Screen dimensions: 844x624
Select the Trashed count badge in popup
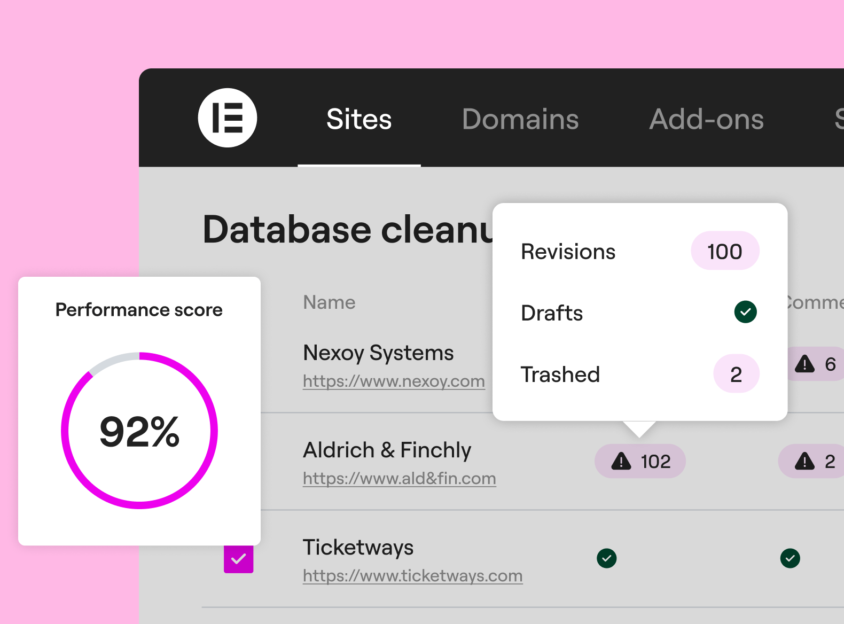pos(736,375)
